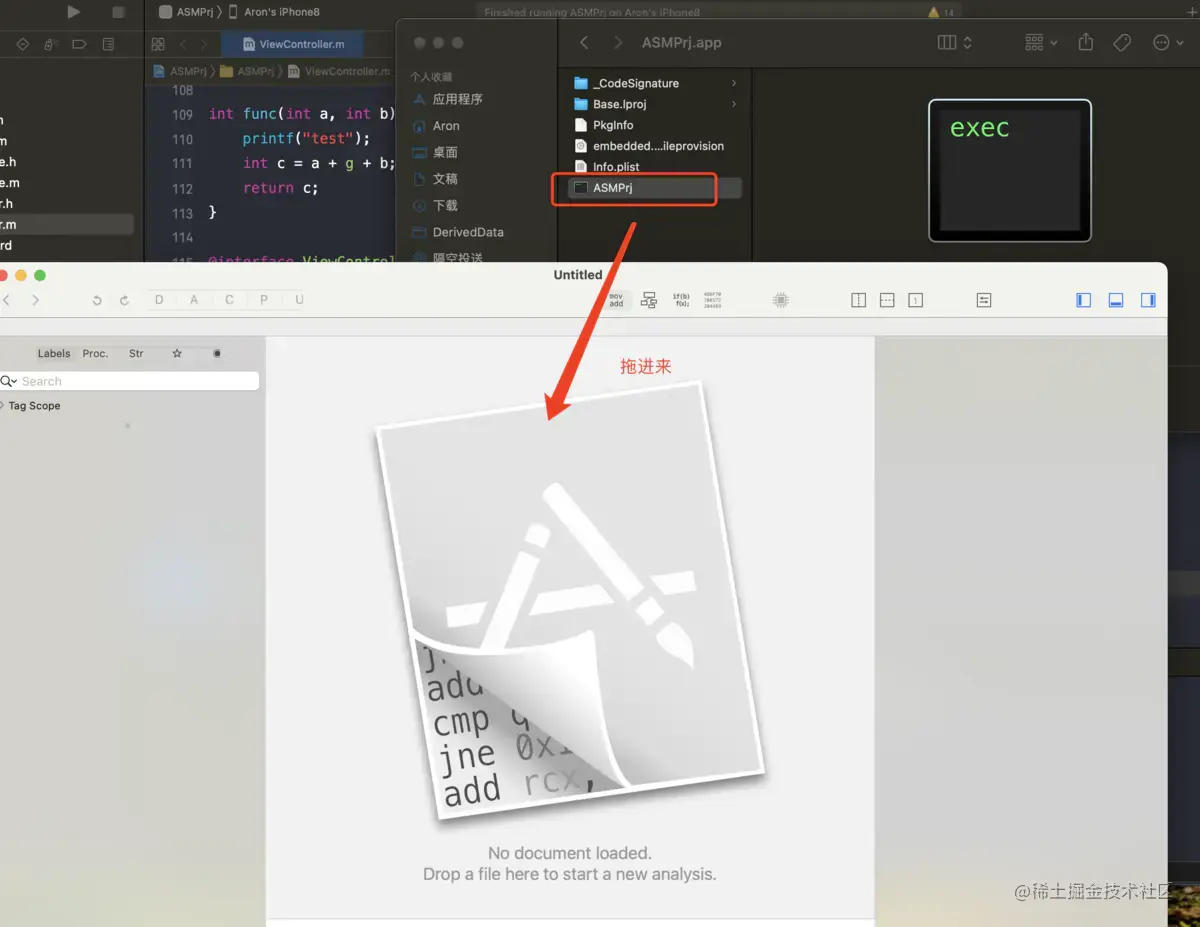Select the single-view layout icon in Hopper
The image size is (1200, 927).
[915, 300]
